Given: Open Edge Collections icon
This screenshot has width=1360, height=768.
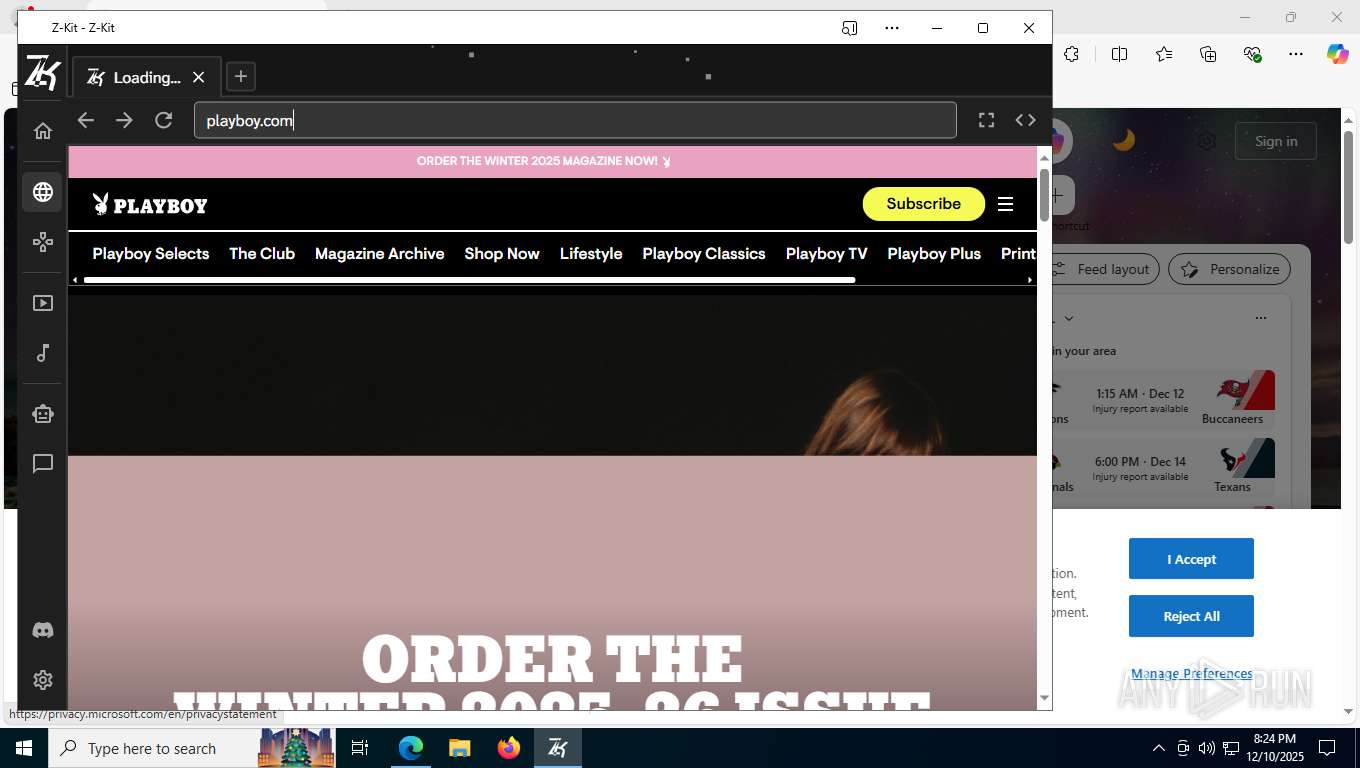Looking at the screenshot, I should click(x=1208, y=54).
